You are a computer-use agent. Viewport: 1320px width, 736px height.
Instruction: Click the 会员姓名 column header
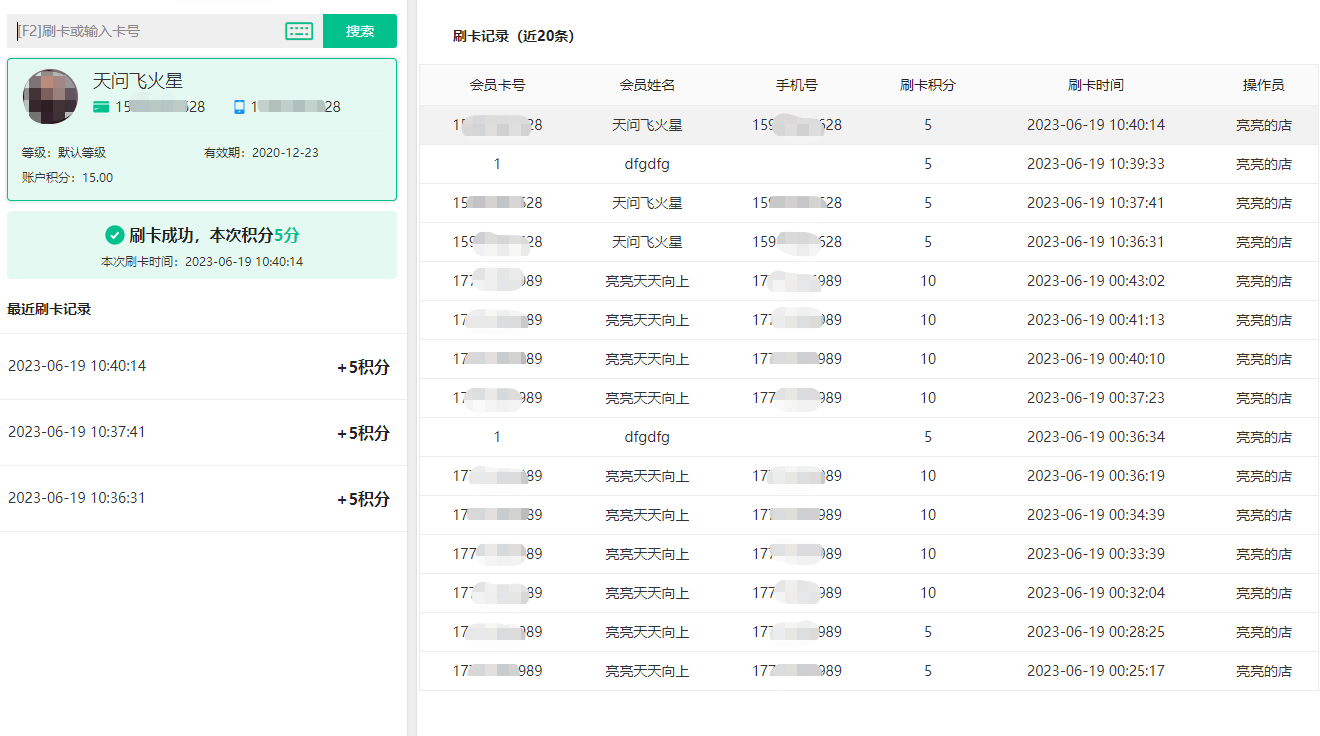pos(647,85)
